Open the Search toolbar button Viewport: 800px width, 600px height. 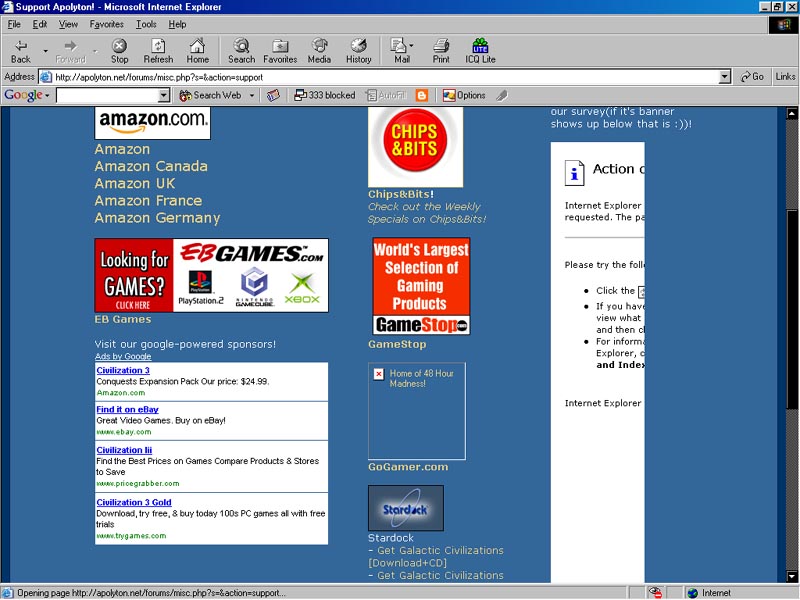pos(241,51)
